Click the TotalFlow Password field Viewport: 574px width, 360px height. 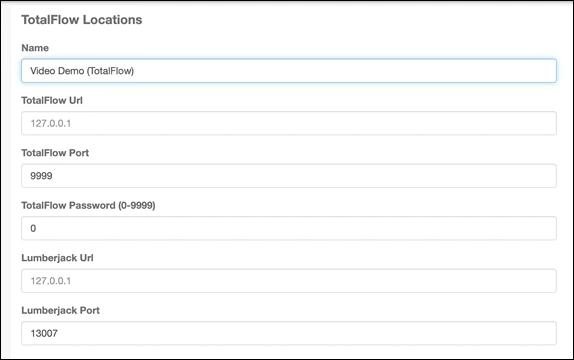pyautogui.click(x=289, y=228)
